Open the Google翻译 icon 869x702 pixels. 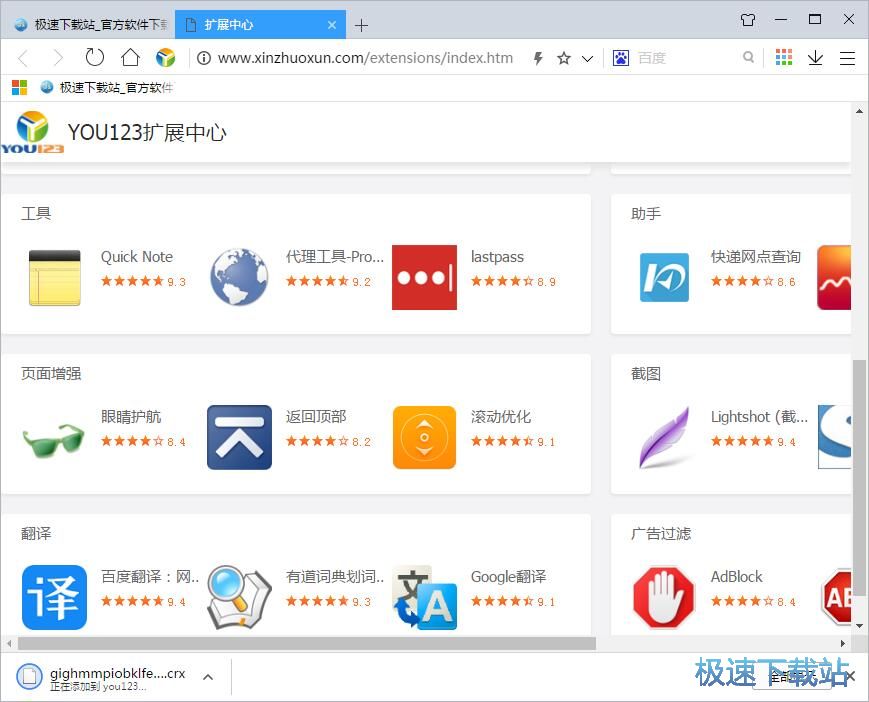pyautogui.click(x=425, y=597)
